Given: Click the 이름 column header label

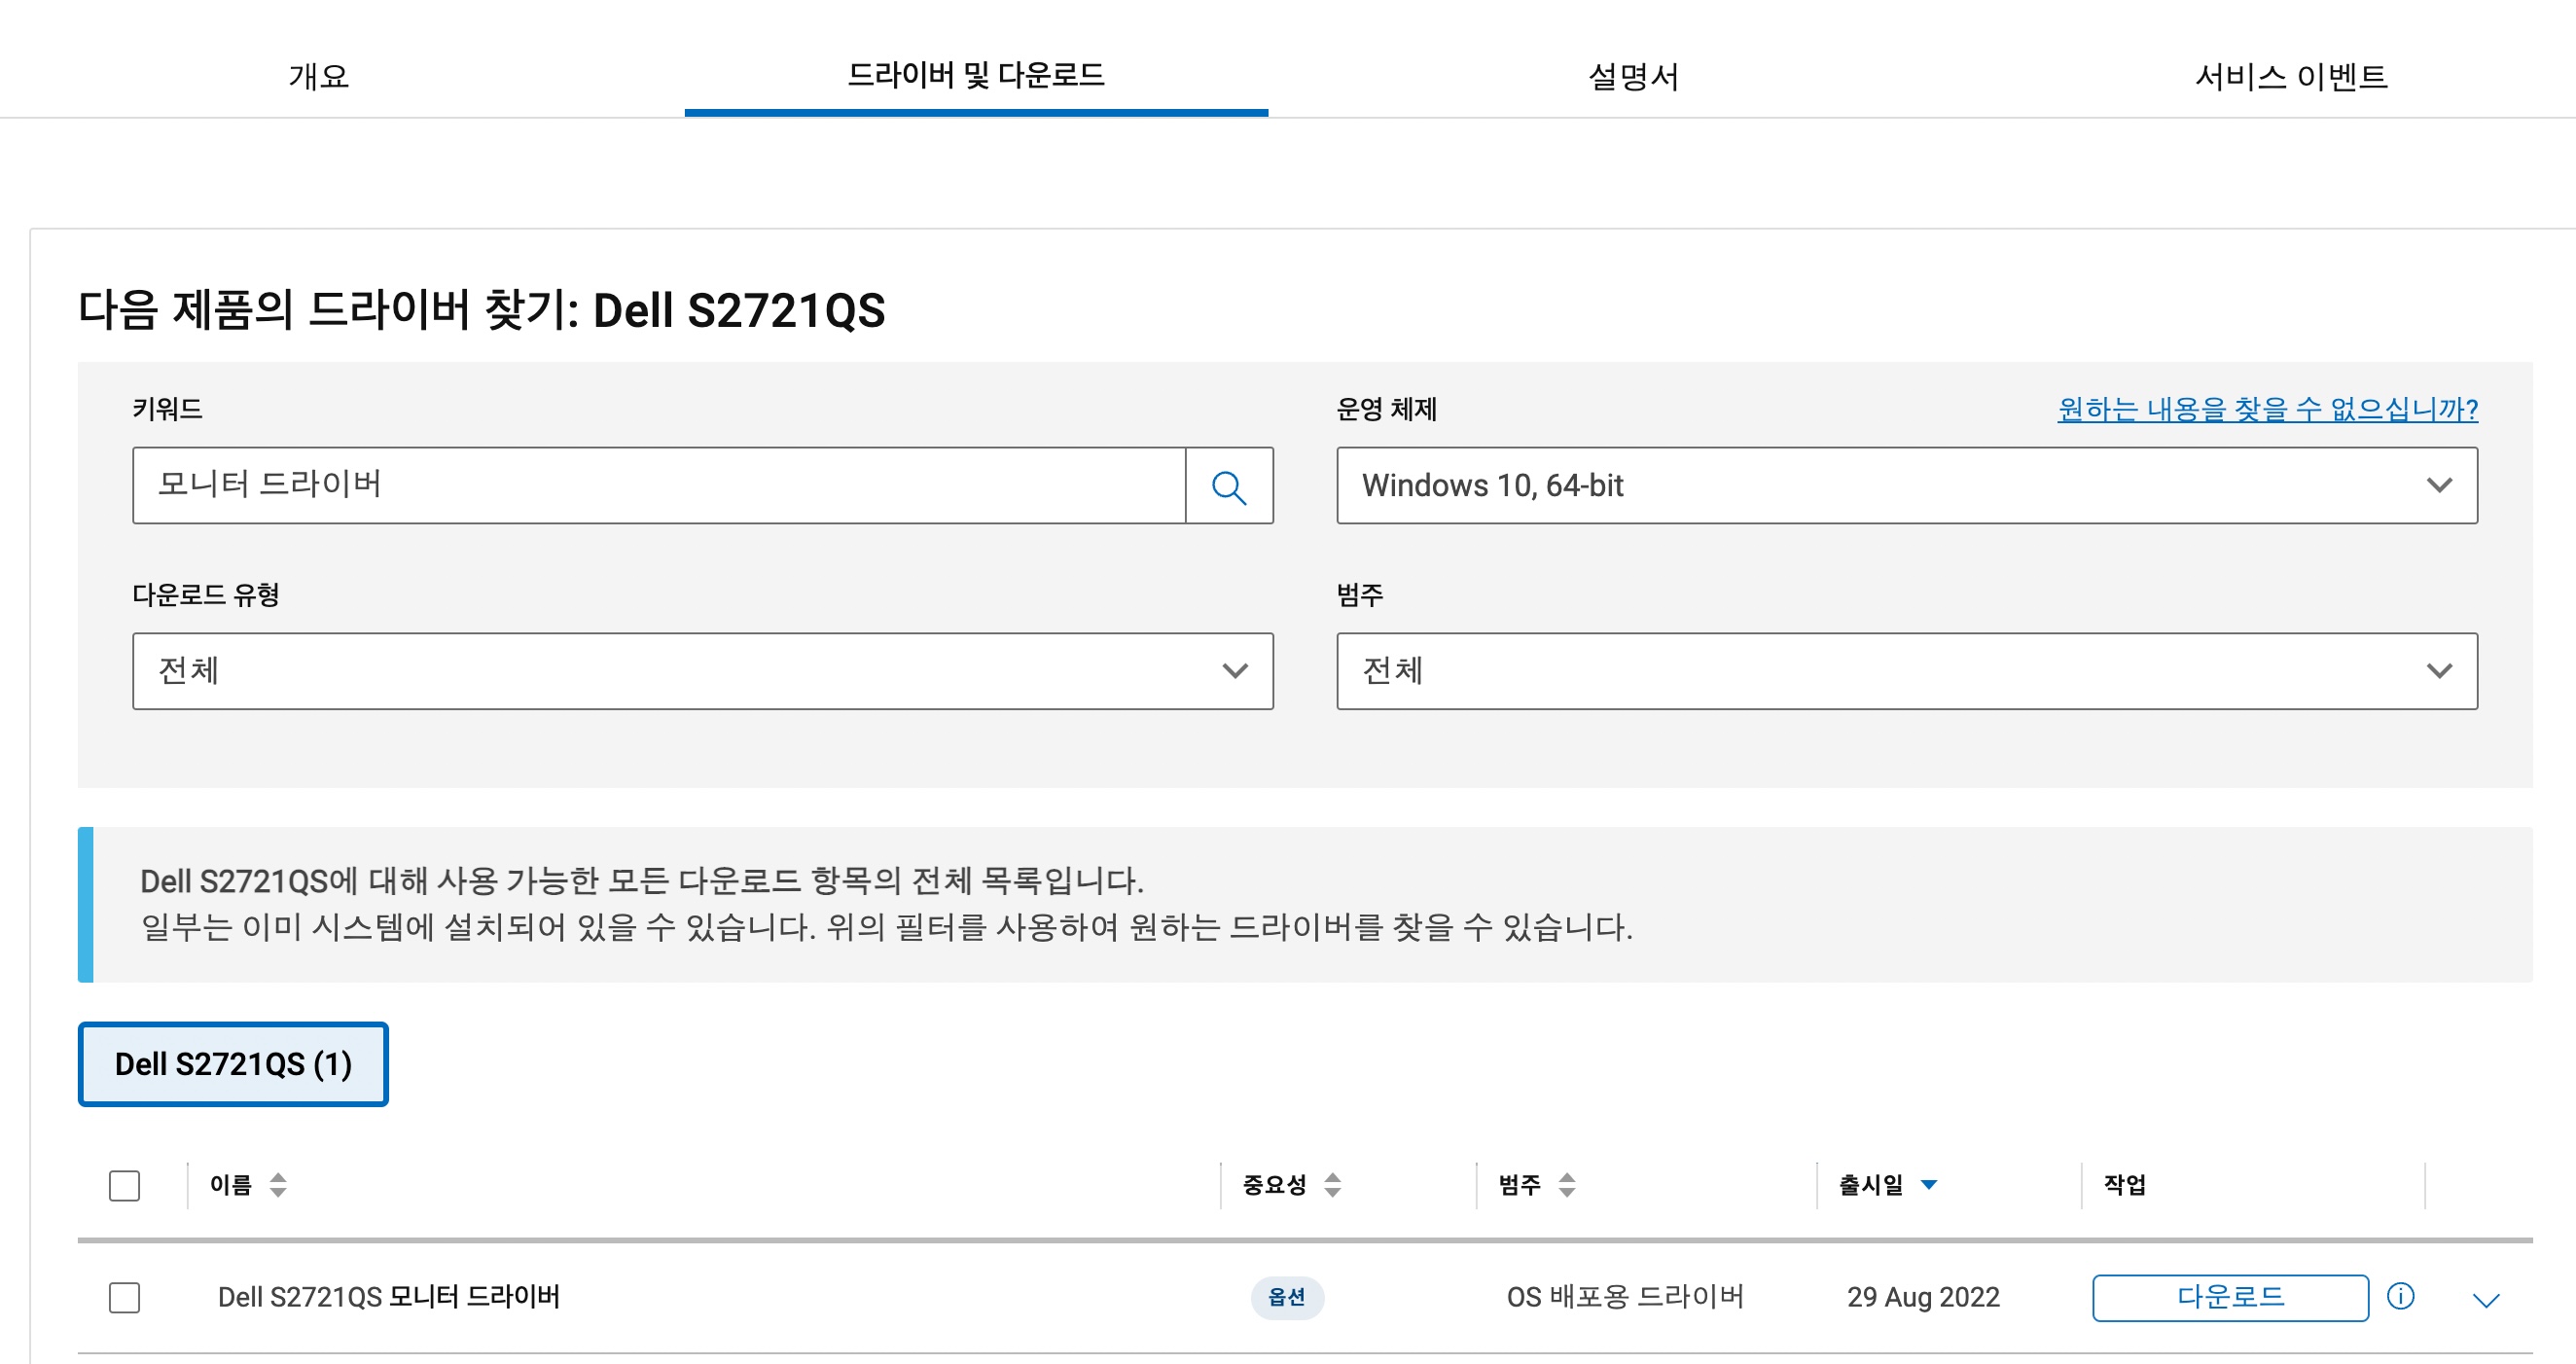Looking at the screenshot, I should point(231,1185).
